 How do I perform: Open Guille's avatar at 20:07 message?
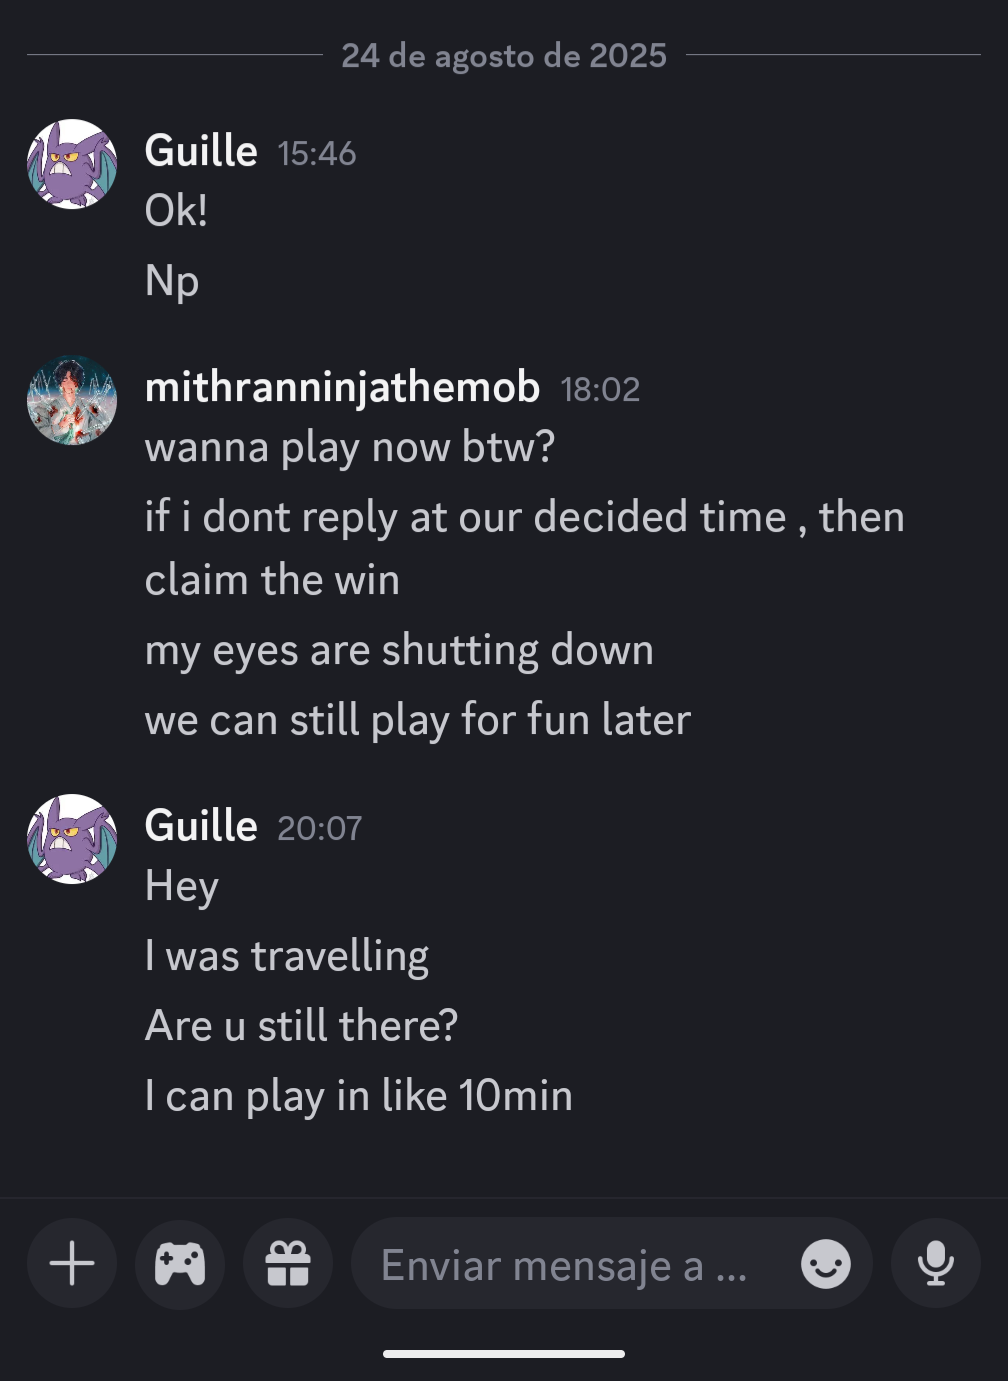[72, 839]
